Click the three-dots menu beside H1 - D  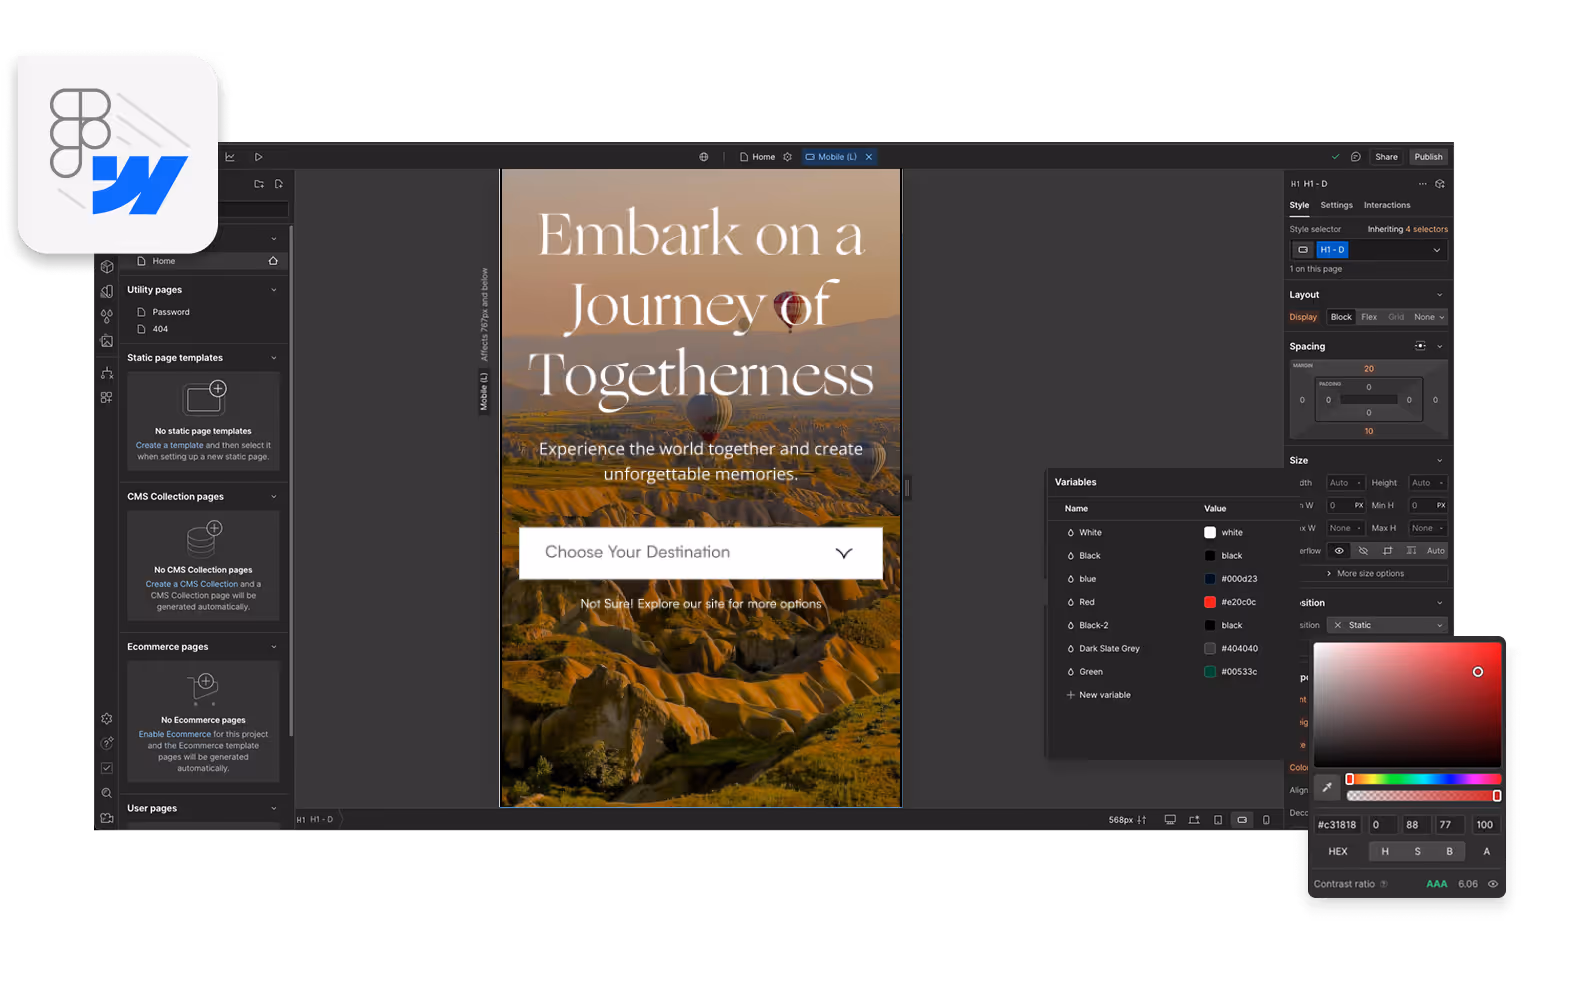coord(1423,184)
